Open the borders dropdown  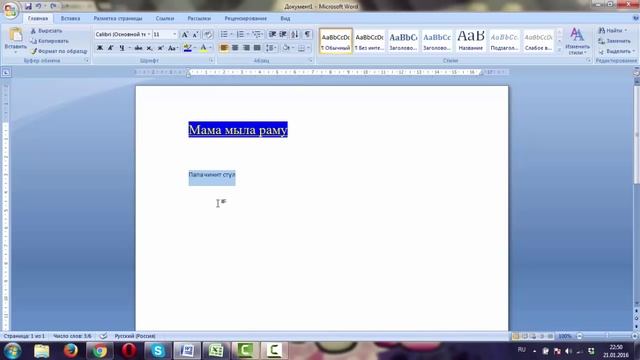308,48
